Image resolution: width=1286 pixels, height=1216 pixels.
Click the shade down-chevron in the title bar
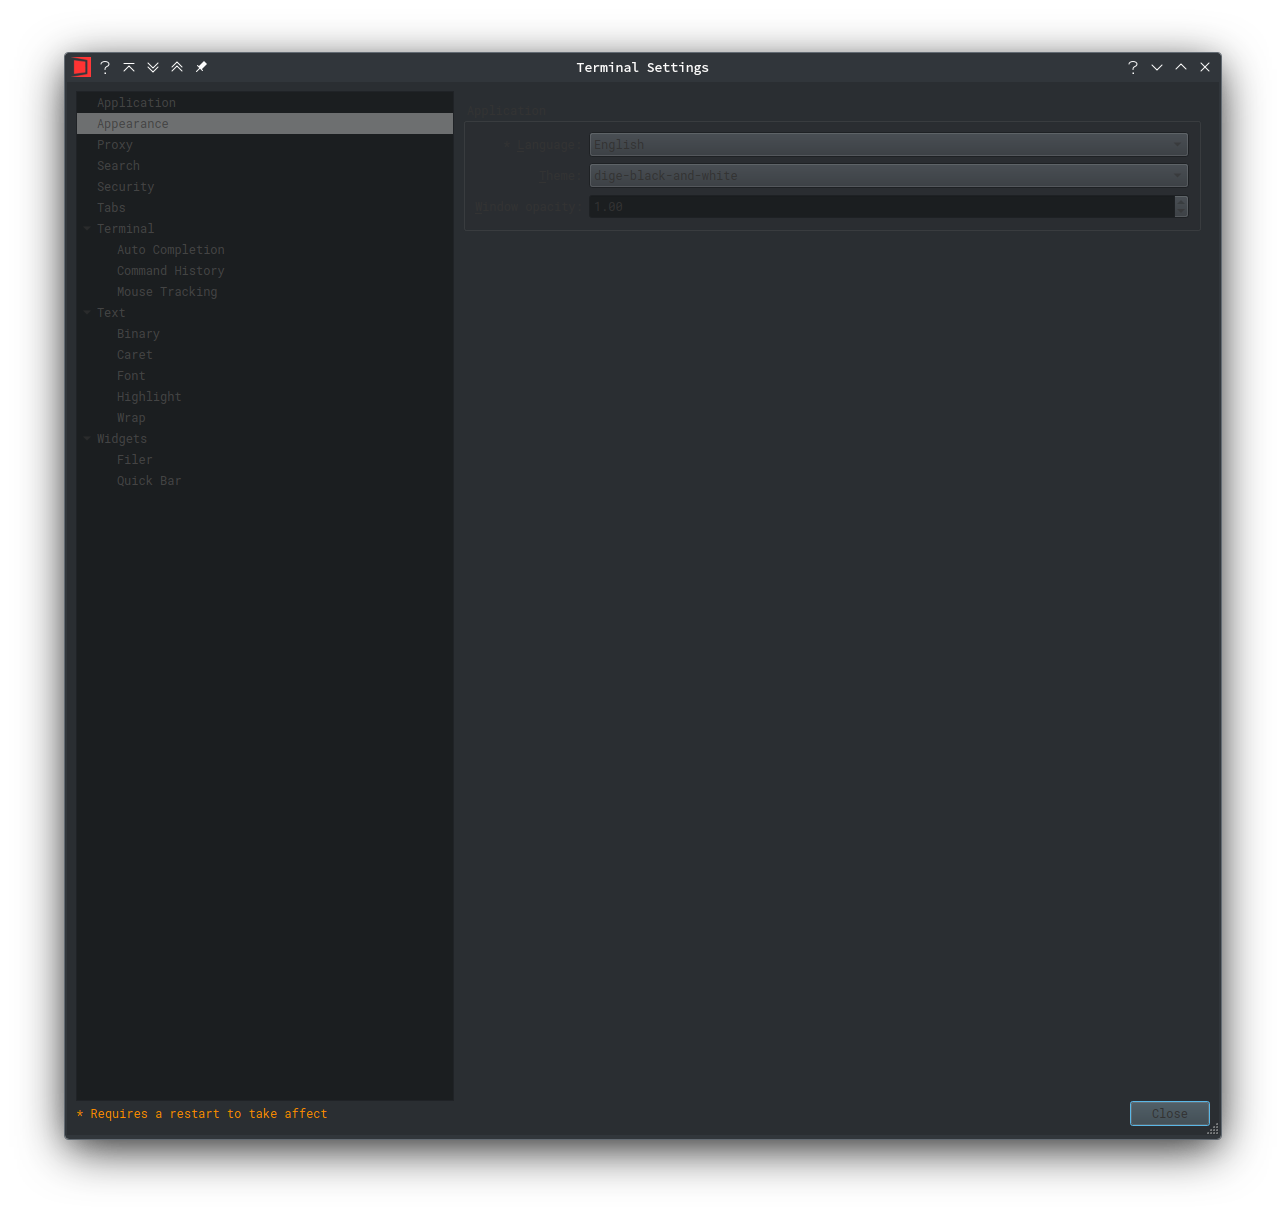(1156, 67)
